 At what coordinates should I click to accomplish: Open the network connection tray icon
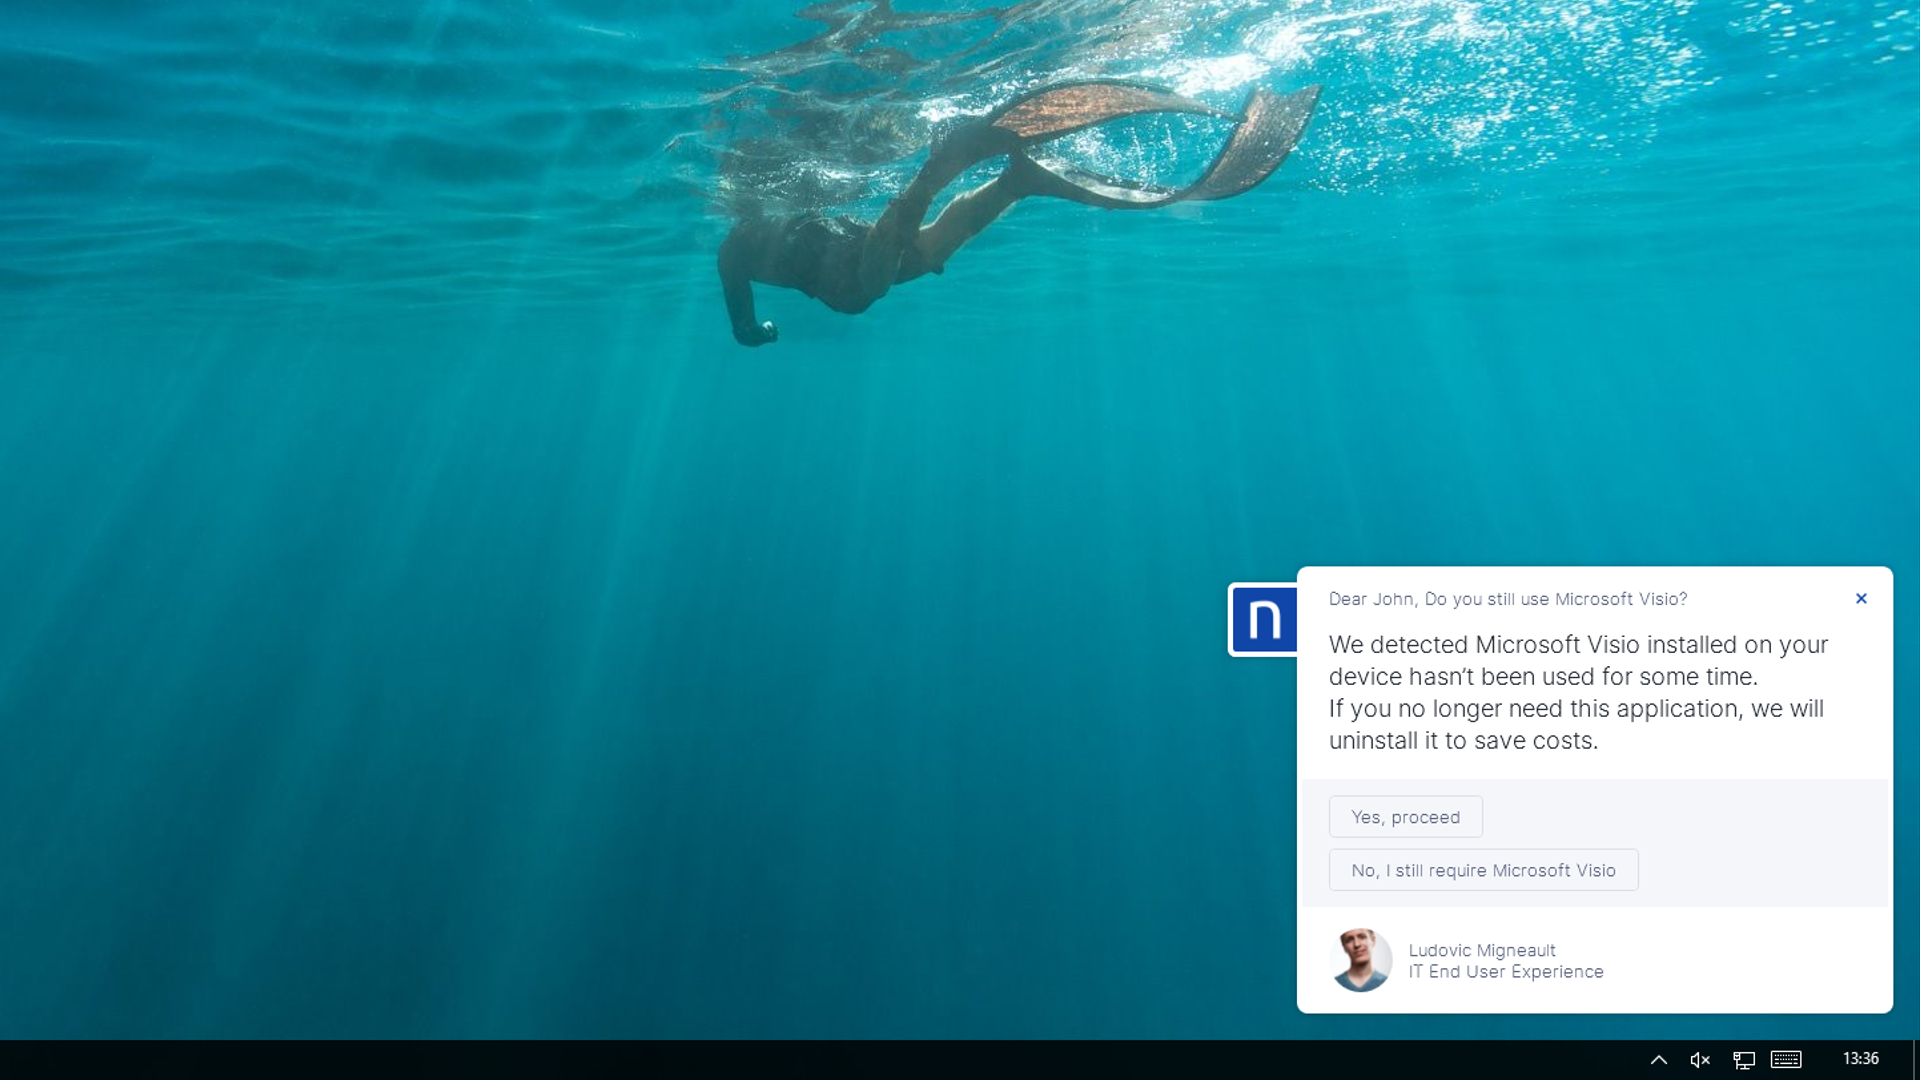pos(1744,1060)
